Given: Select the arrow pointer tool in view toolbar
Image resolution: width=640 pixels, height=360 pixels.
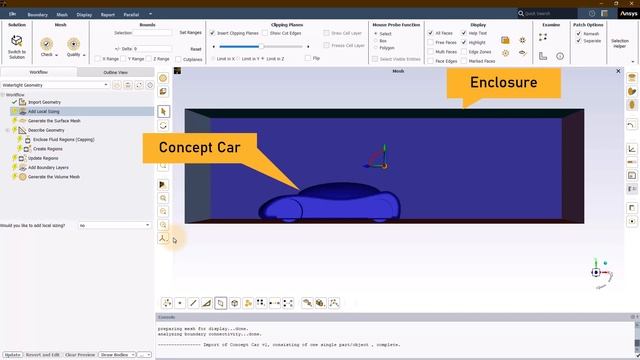Looking at the screenshot, I should pyautogui.click(x=163, y=111).
